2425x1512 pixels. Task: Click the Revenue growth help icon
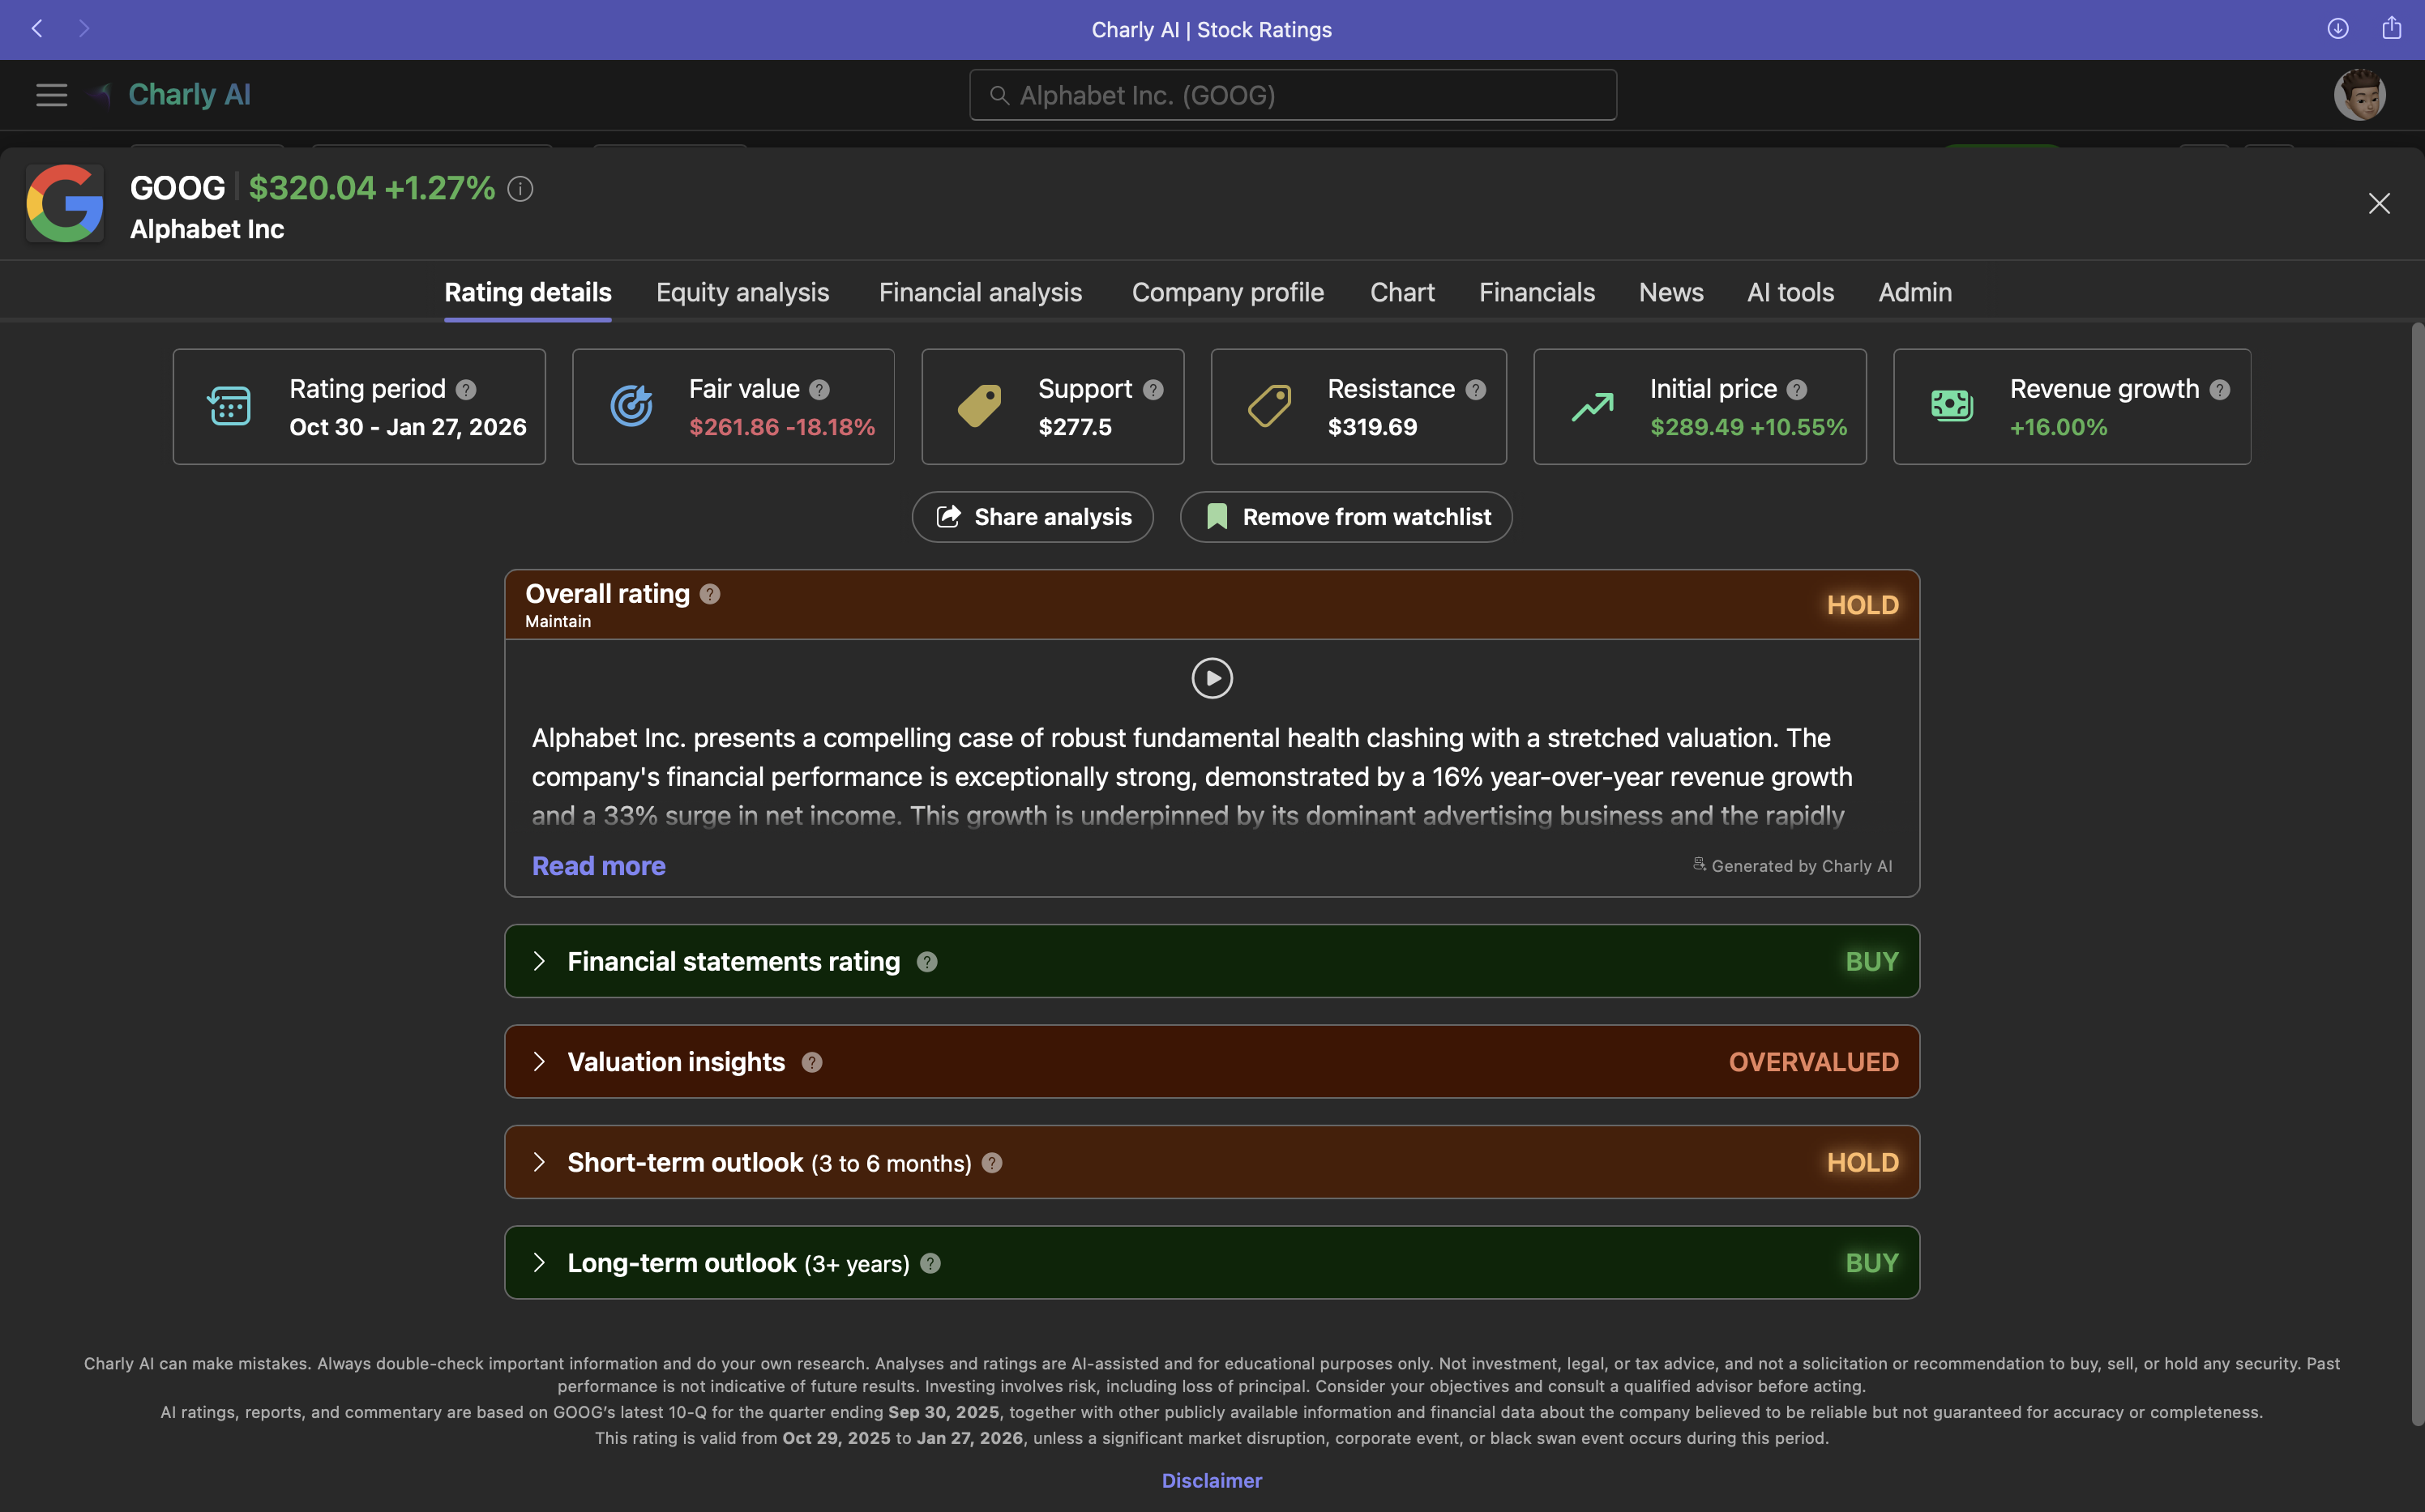(x=2219, y=390)
